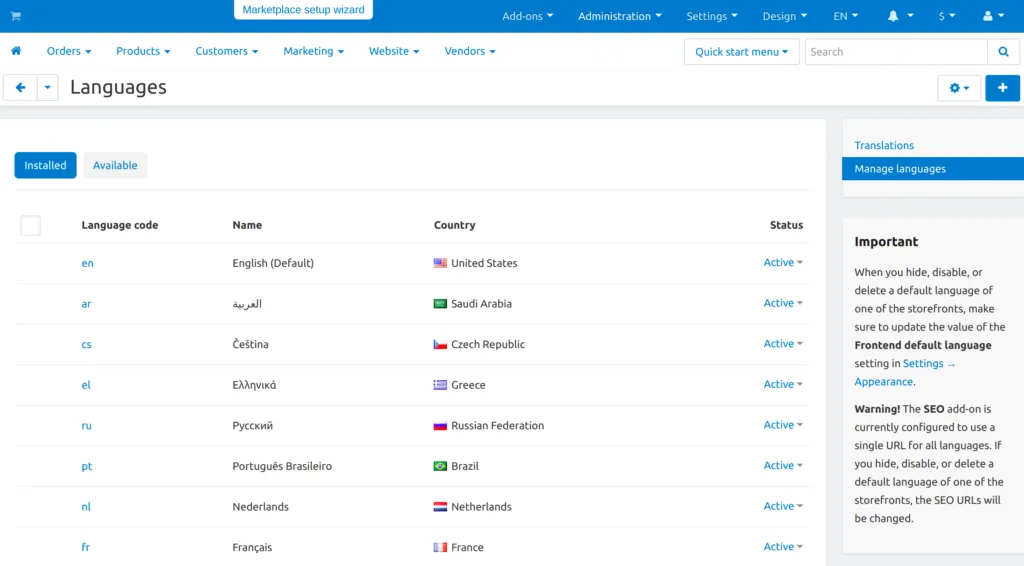Open the Marketing menu
Viewport: 1024px width, 566px height.
(x=313, y=51)
